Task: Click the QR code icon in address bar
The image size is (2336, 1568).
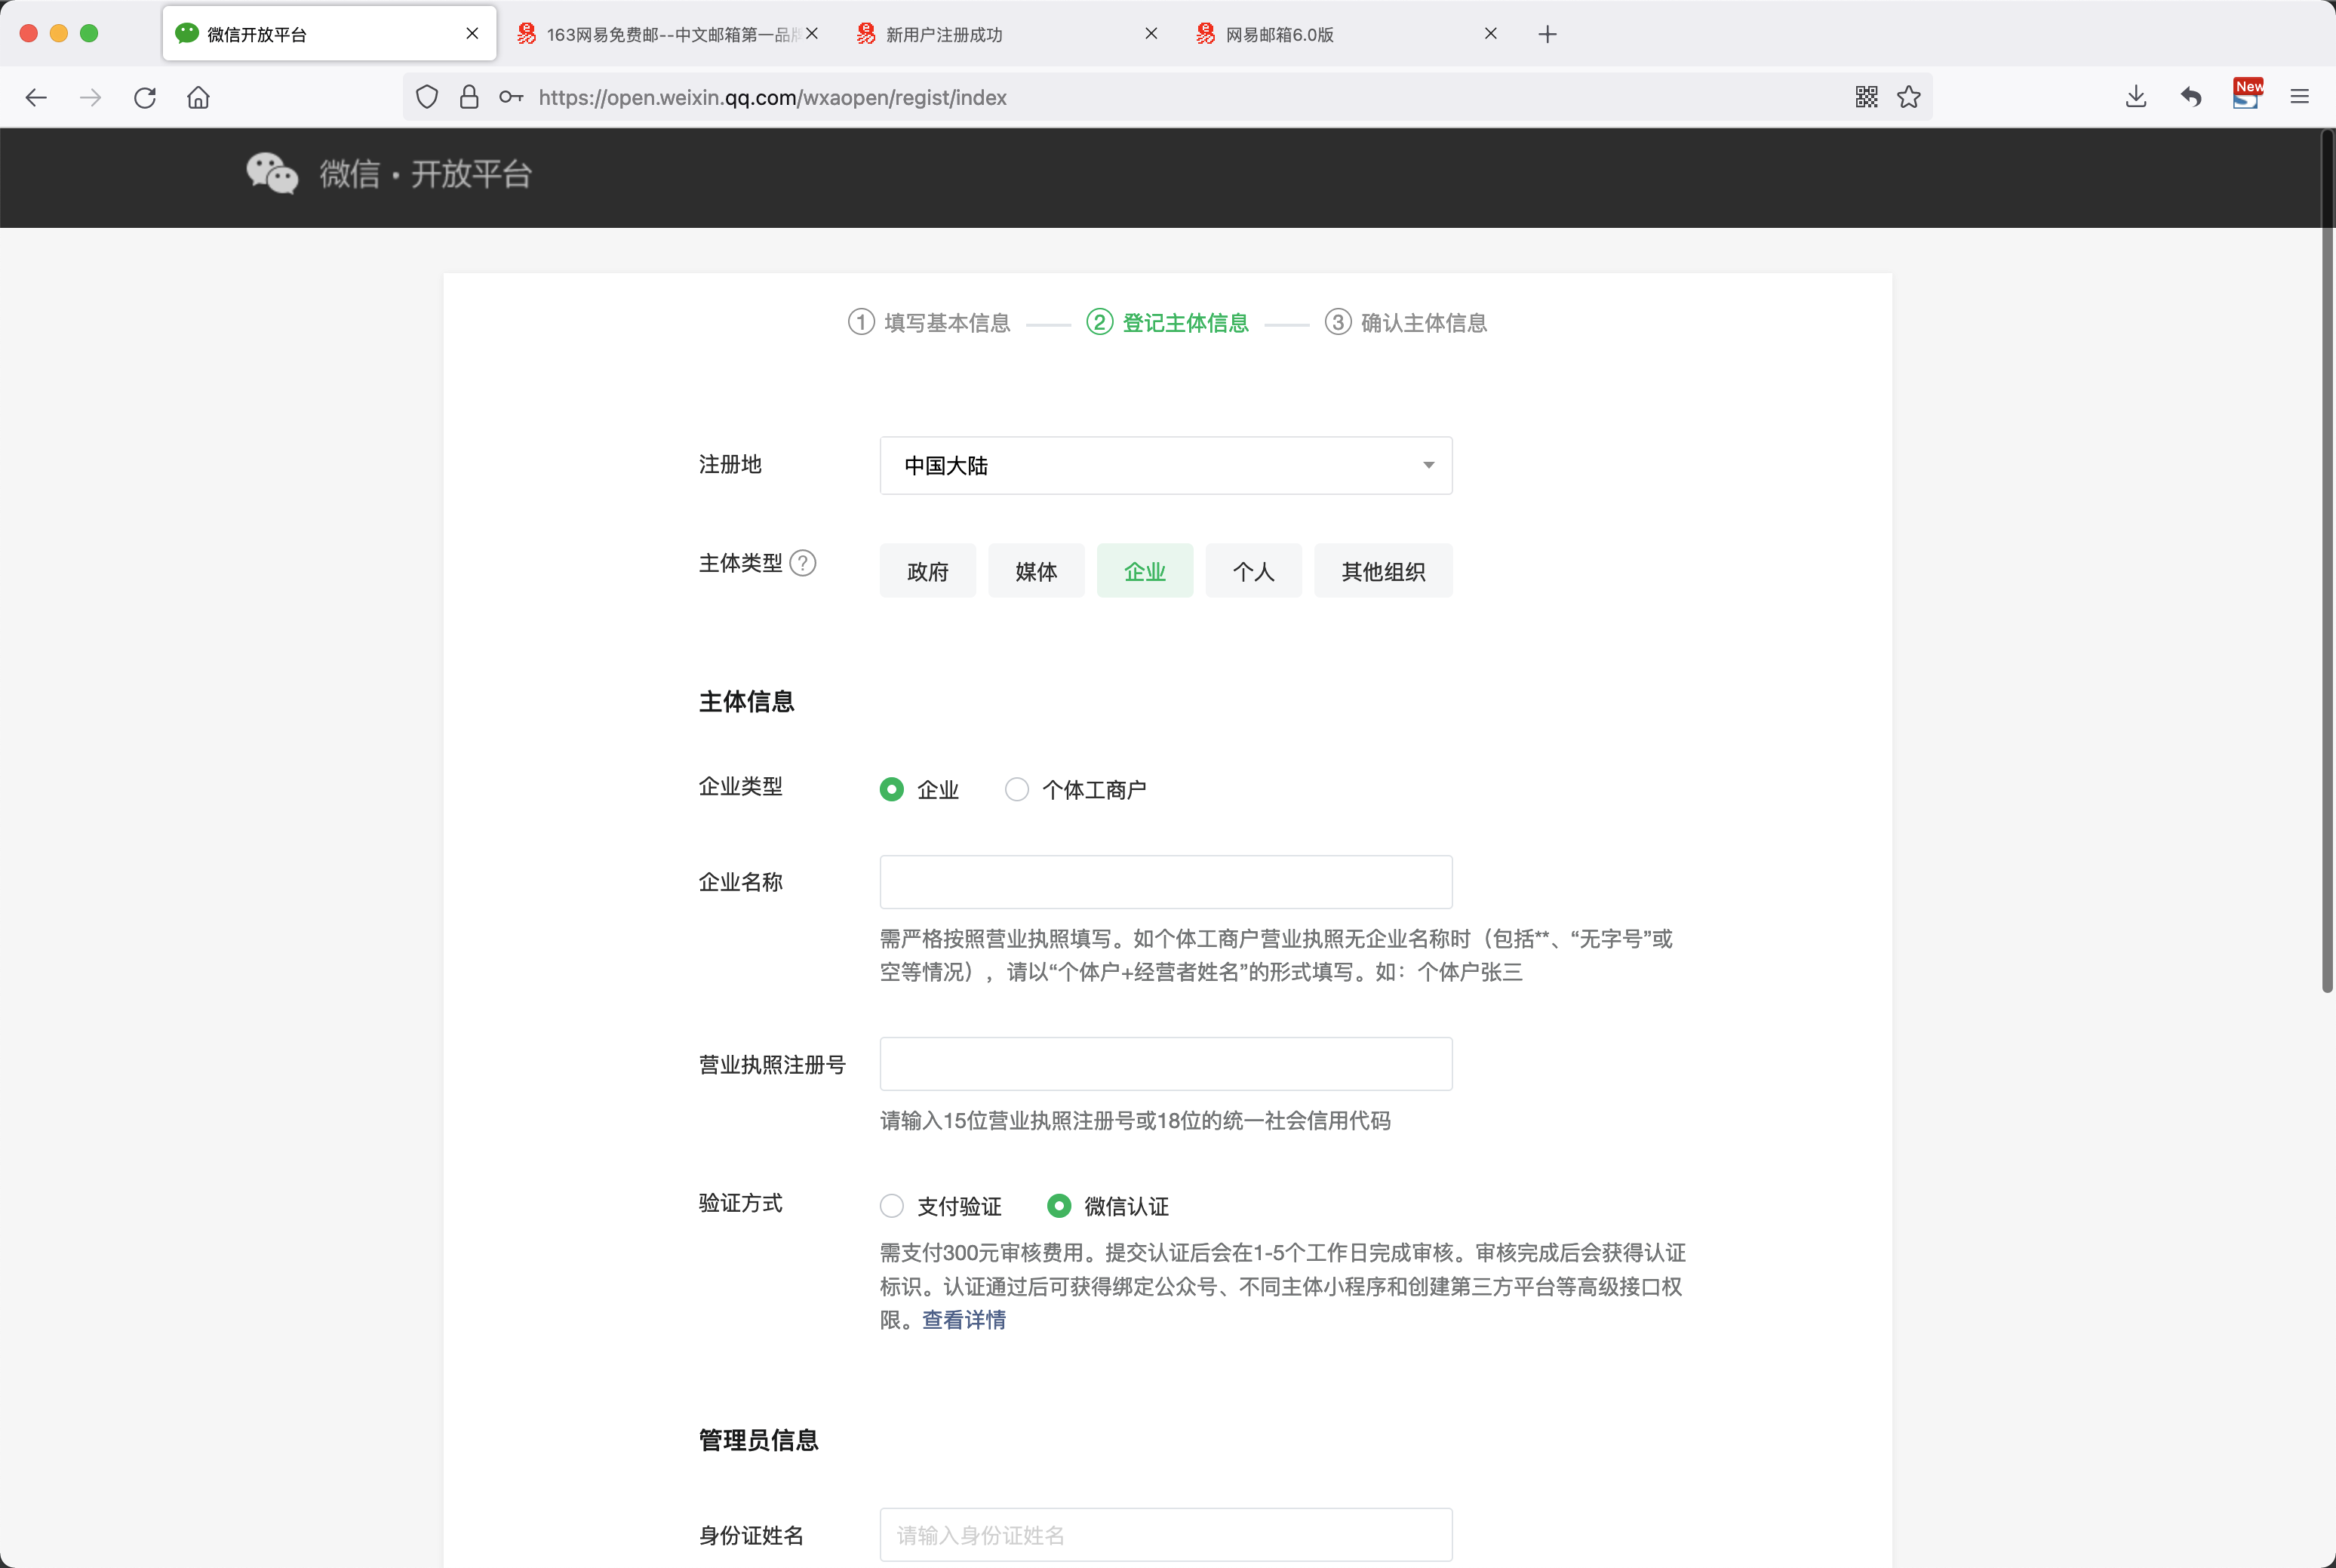Action: click(1866, 97)
